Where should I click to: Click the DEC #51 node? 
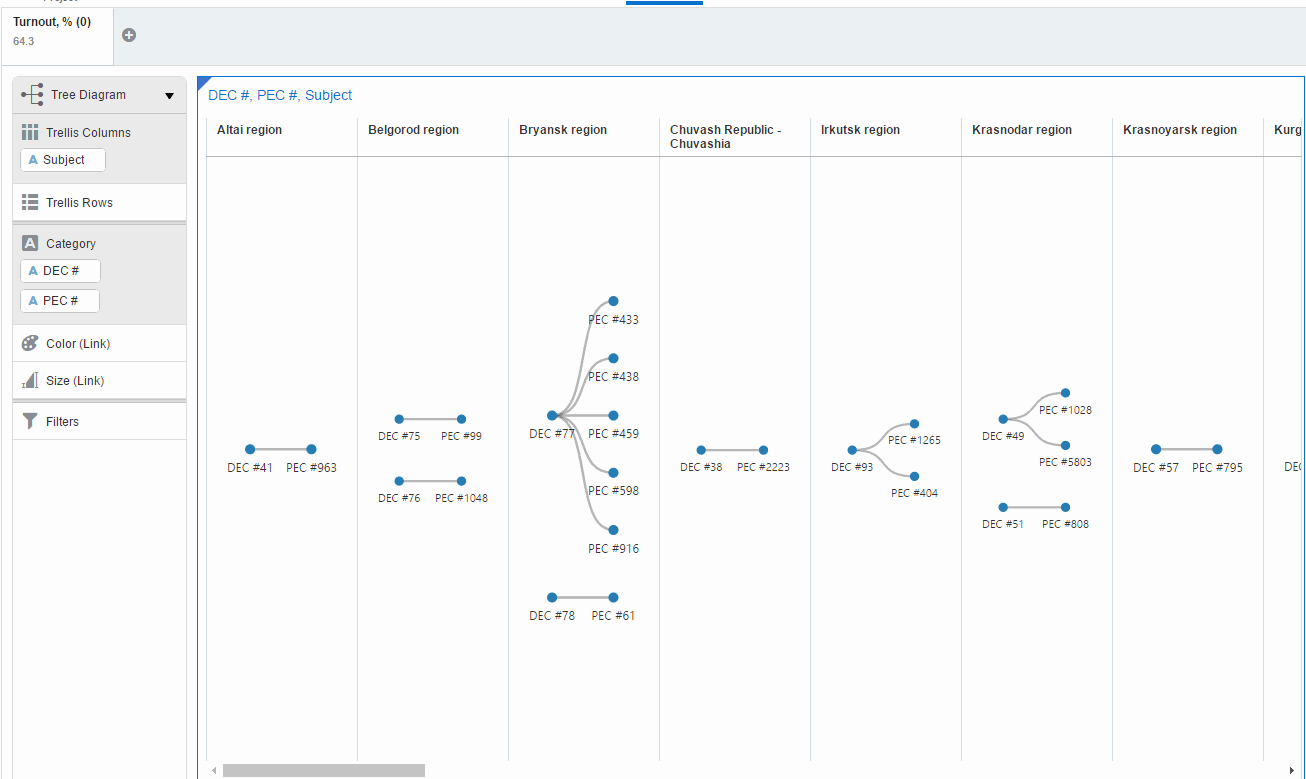tap(1003, 507)
